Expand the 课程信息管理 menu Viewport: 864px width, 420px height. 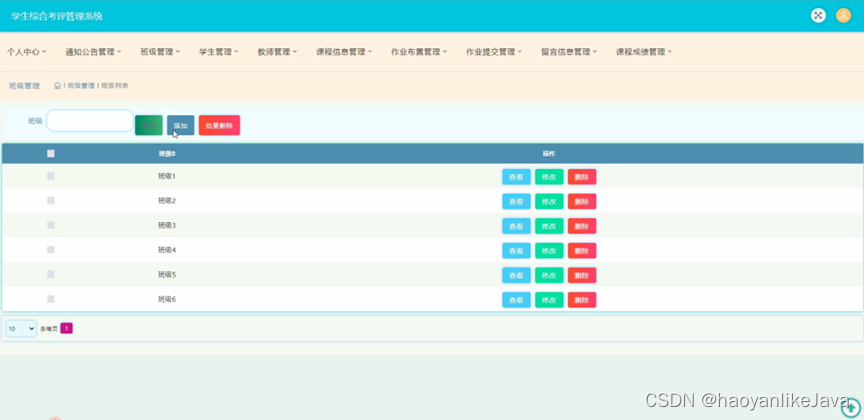[344, 52]
